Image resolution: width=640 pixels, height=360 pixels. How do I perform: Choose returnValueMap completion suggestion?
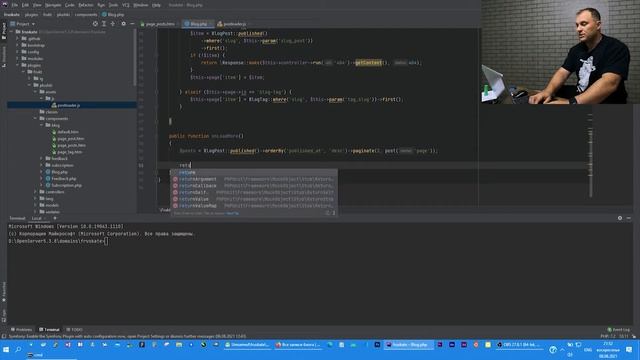coord(254,206)
